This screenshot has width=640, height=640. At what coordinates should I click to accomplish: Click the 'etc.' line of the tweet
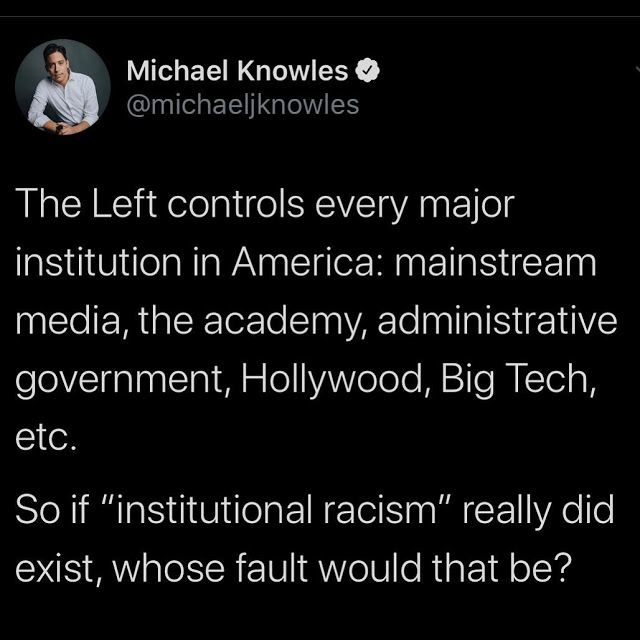(46, 438)
